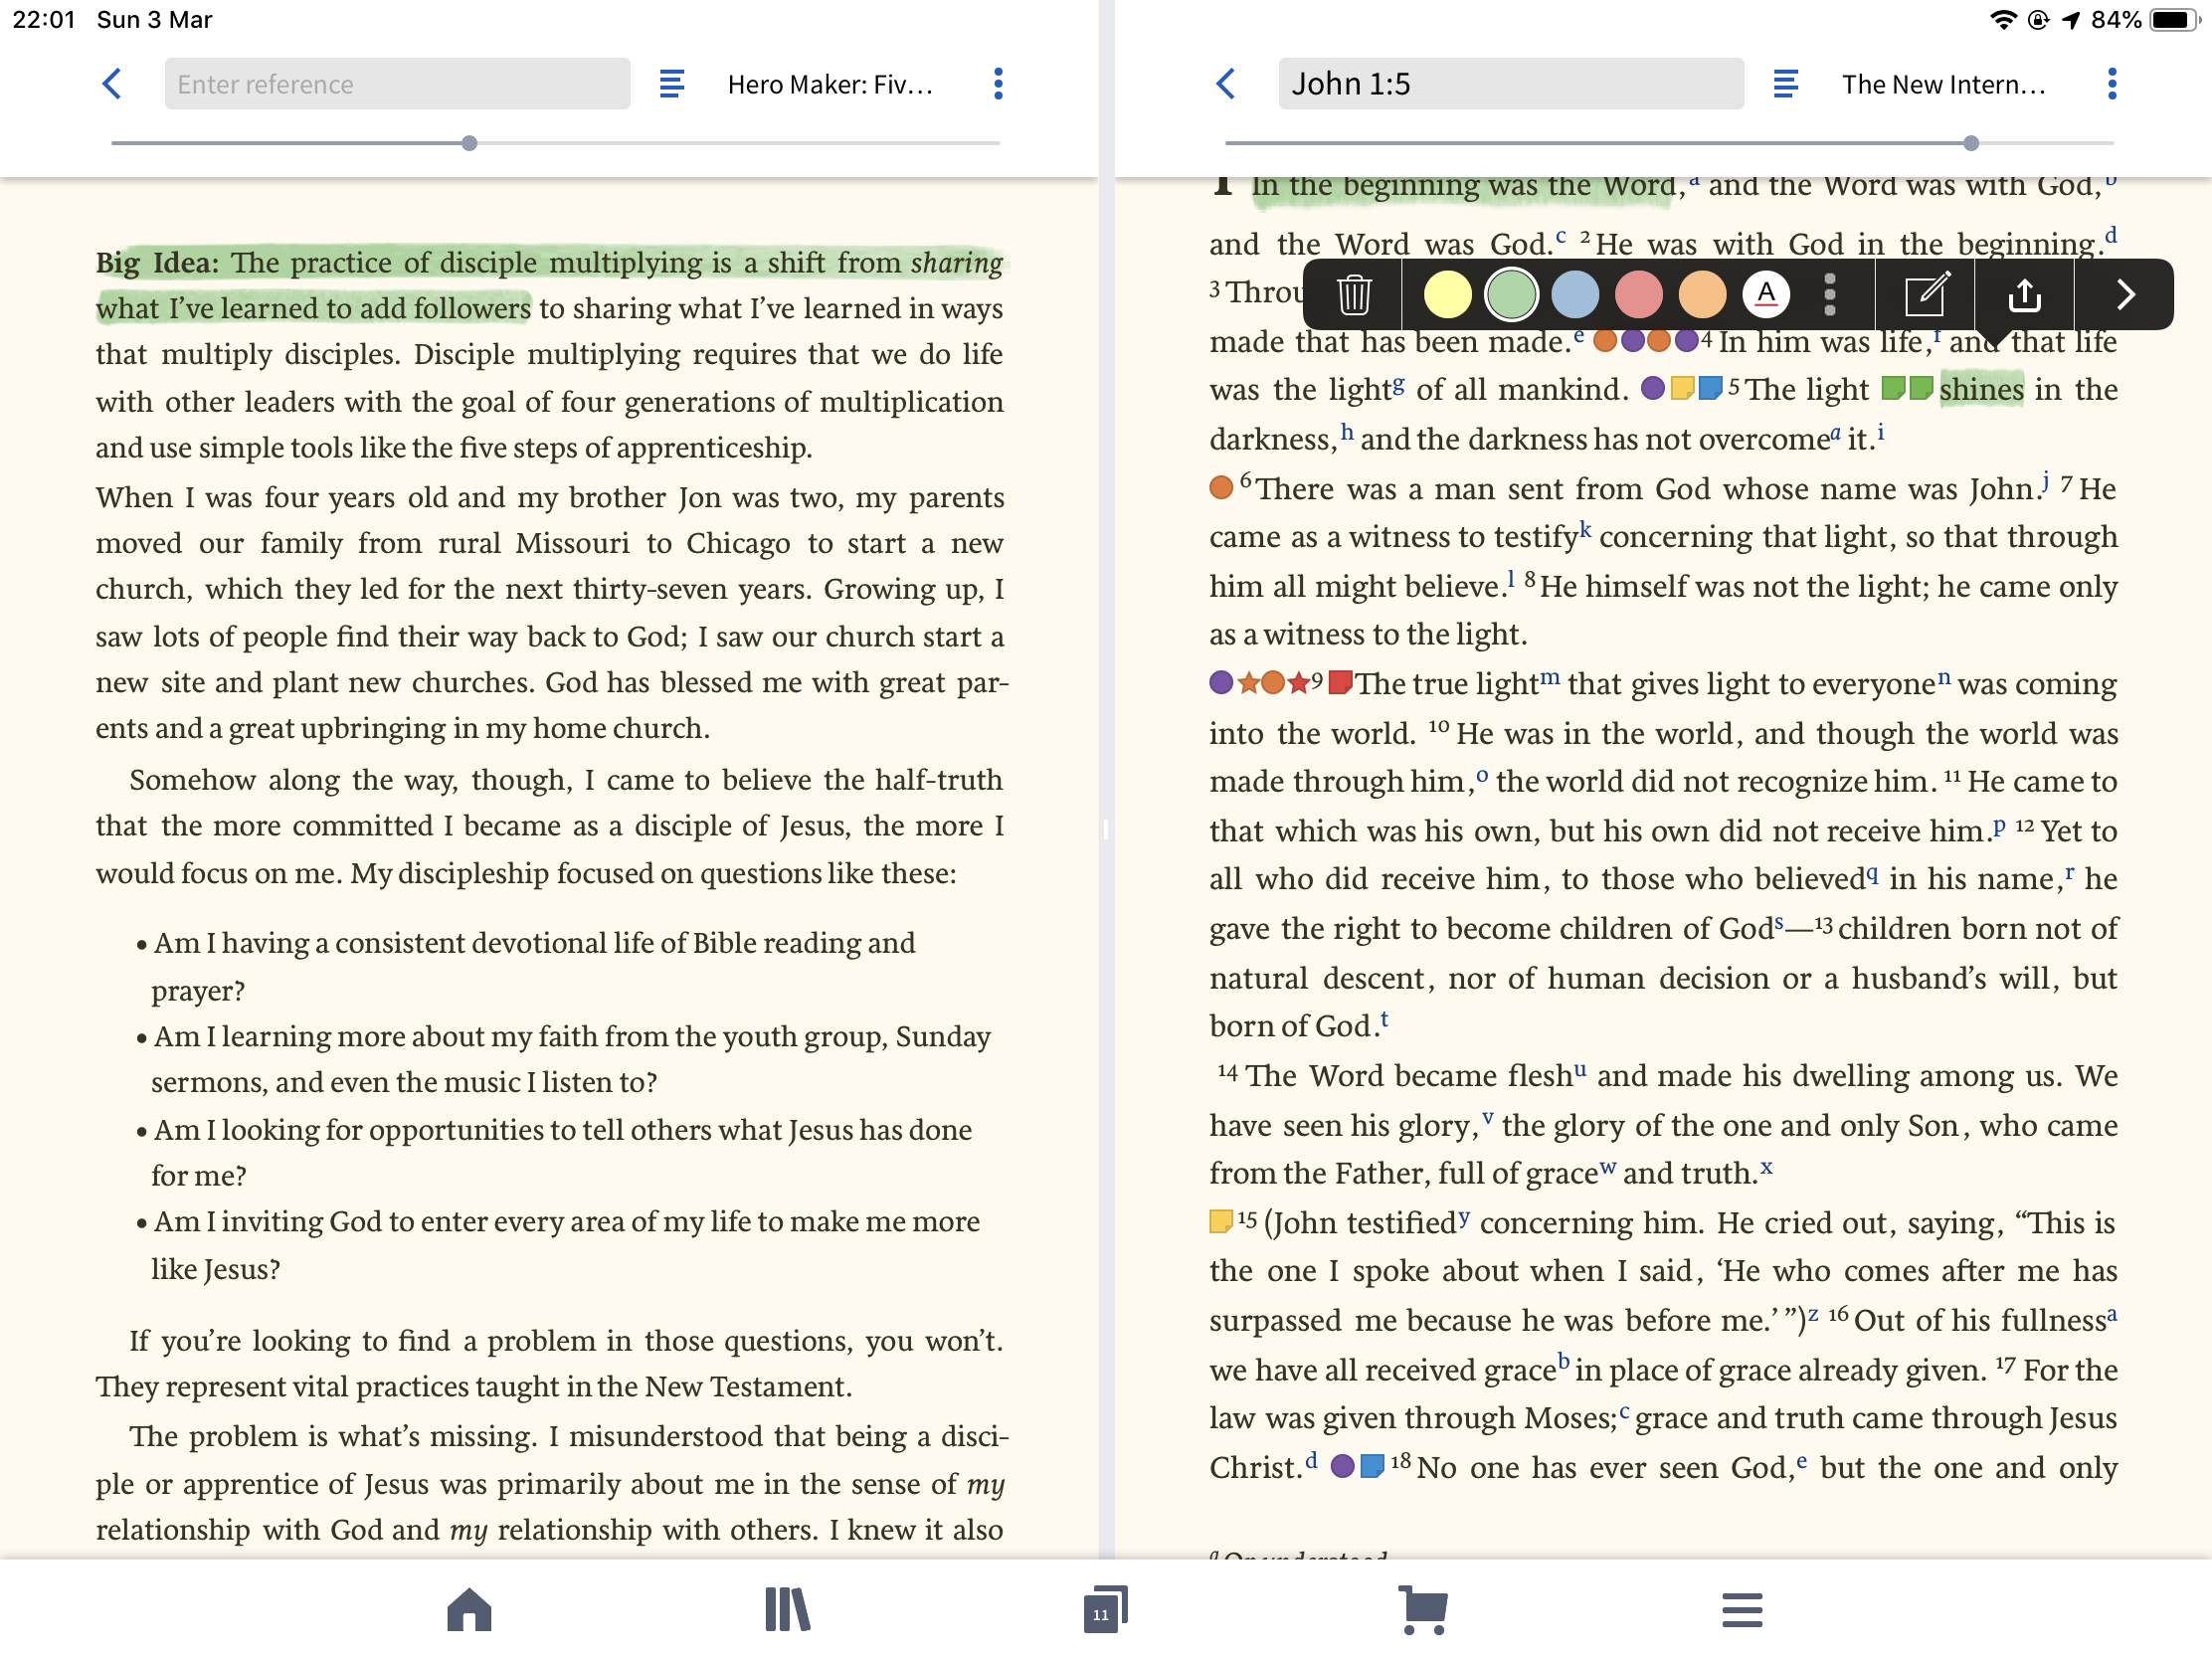Delete the highlight with trash icon

[x=1354, y=295]
